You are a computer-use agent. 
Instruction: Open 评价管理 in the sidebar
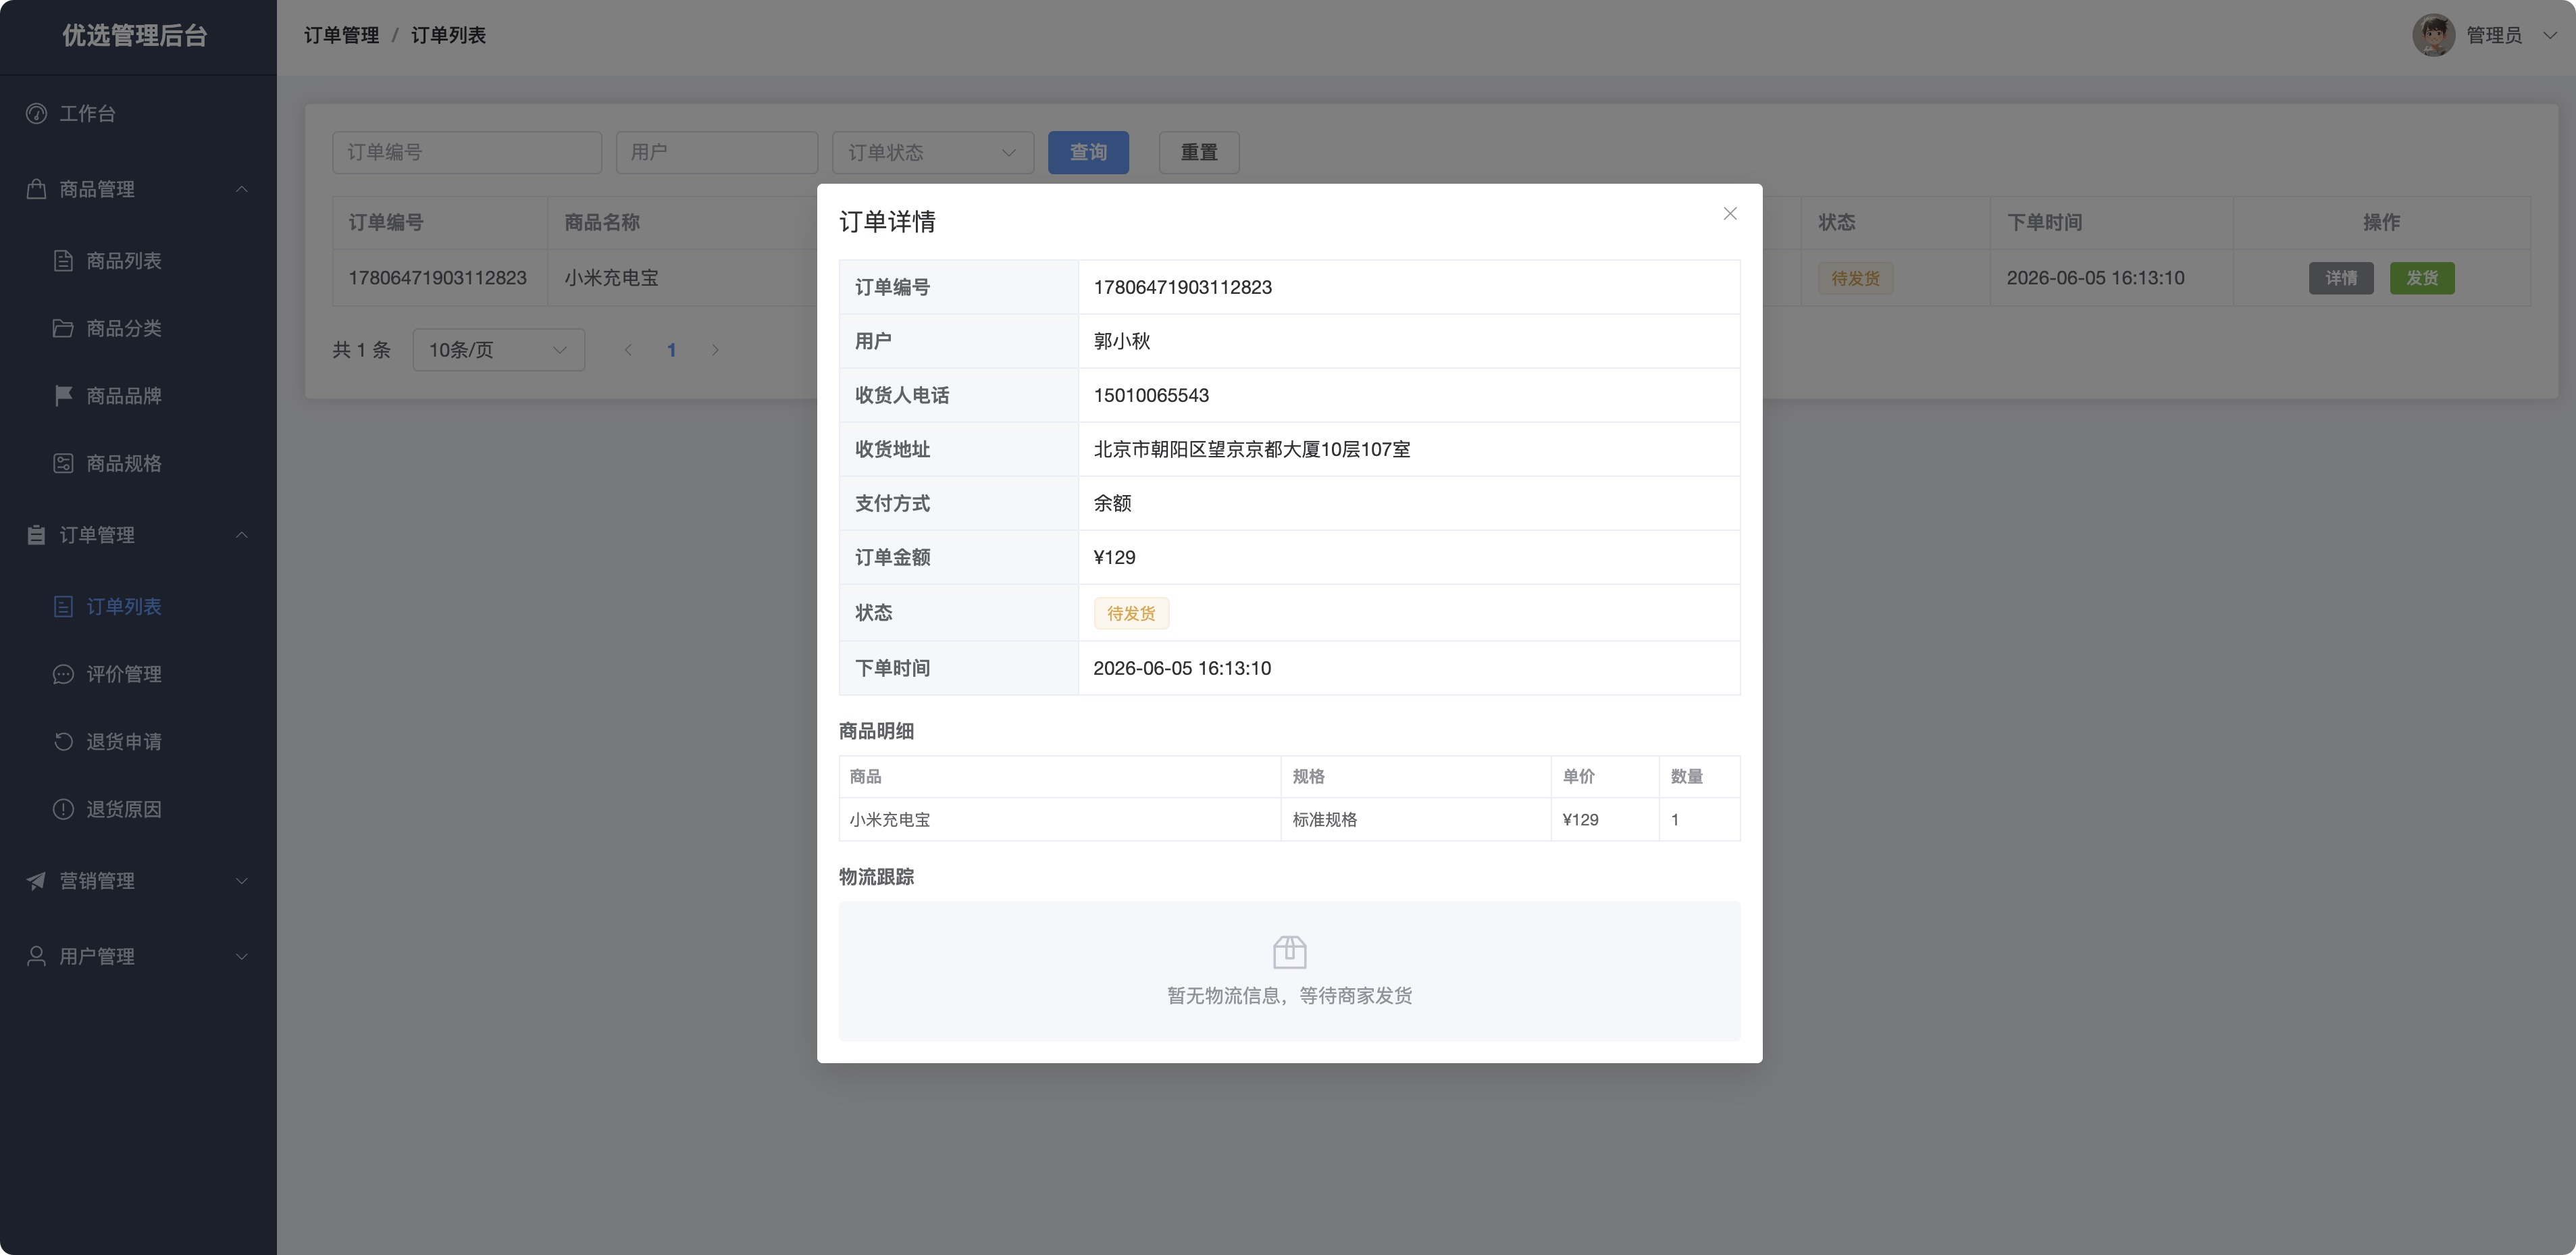coord(138,674)
